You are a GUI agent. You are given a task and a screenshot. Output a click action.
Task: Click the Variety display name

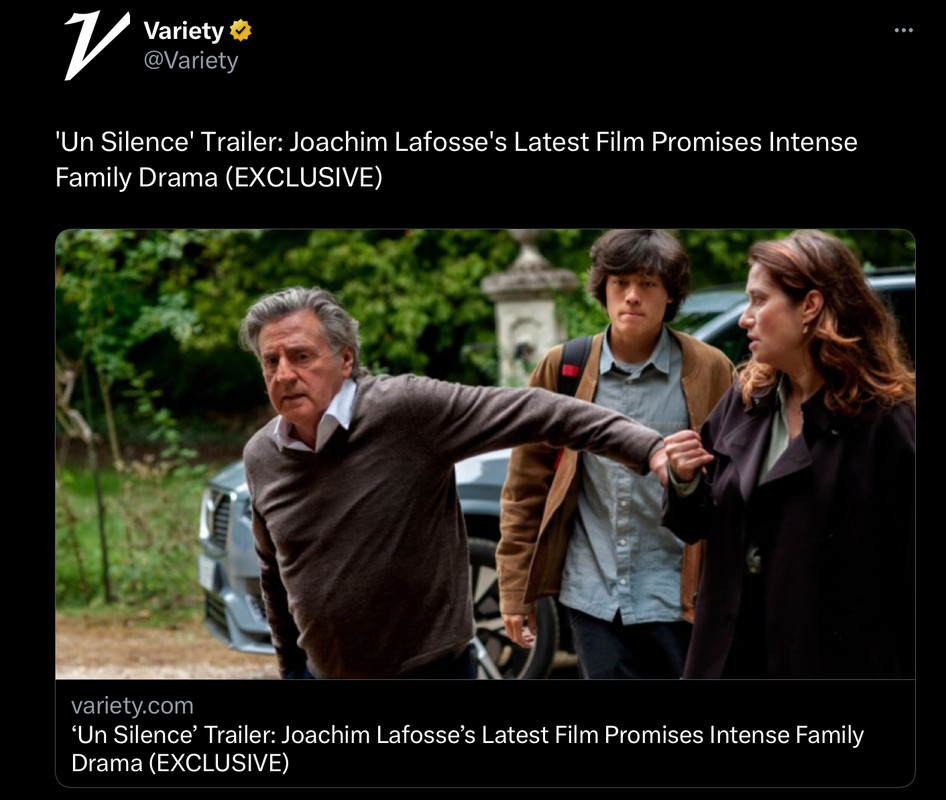[183, 30]
